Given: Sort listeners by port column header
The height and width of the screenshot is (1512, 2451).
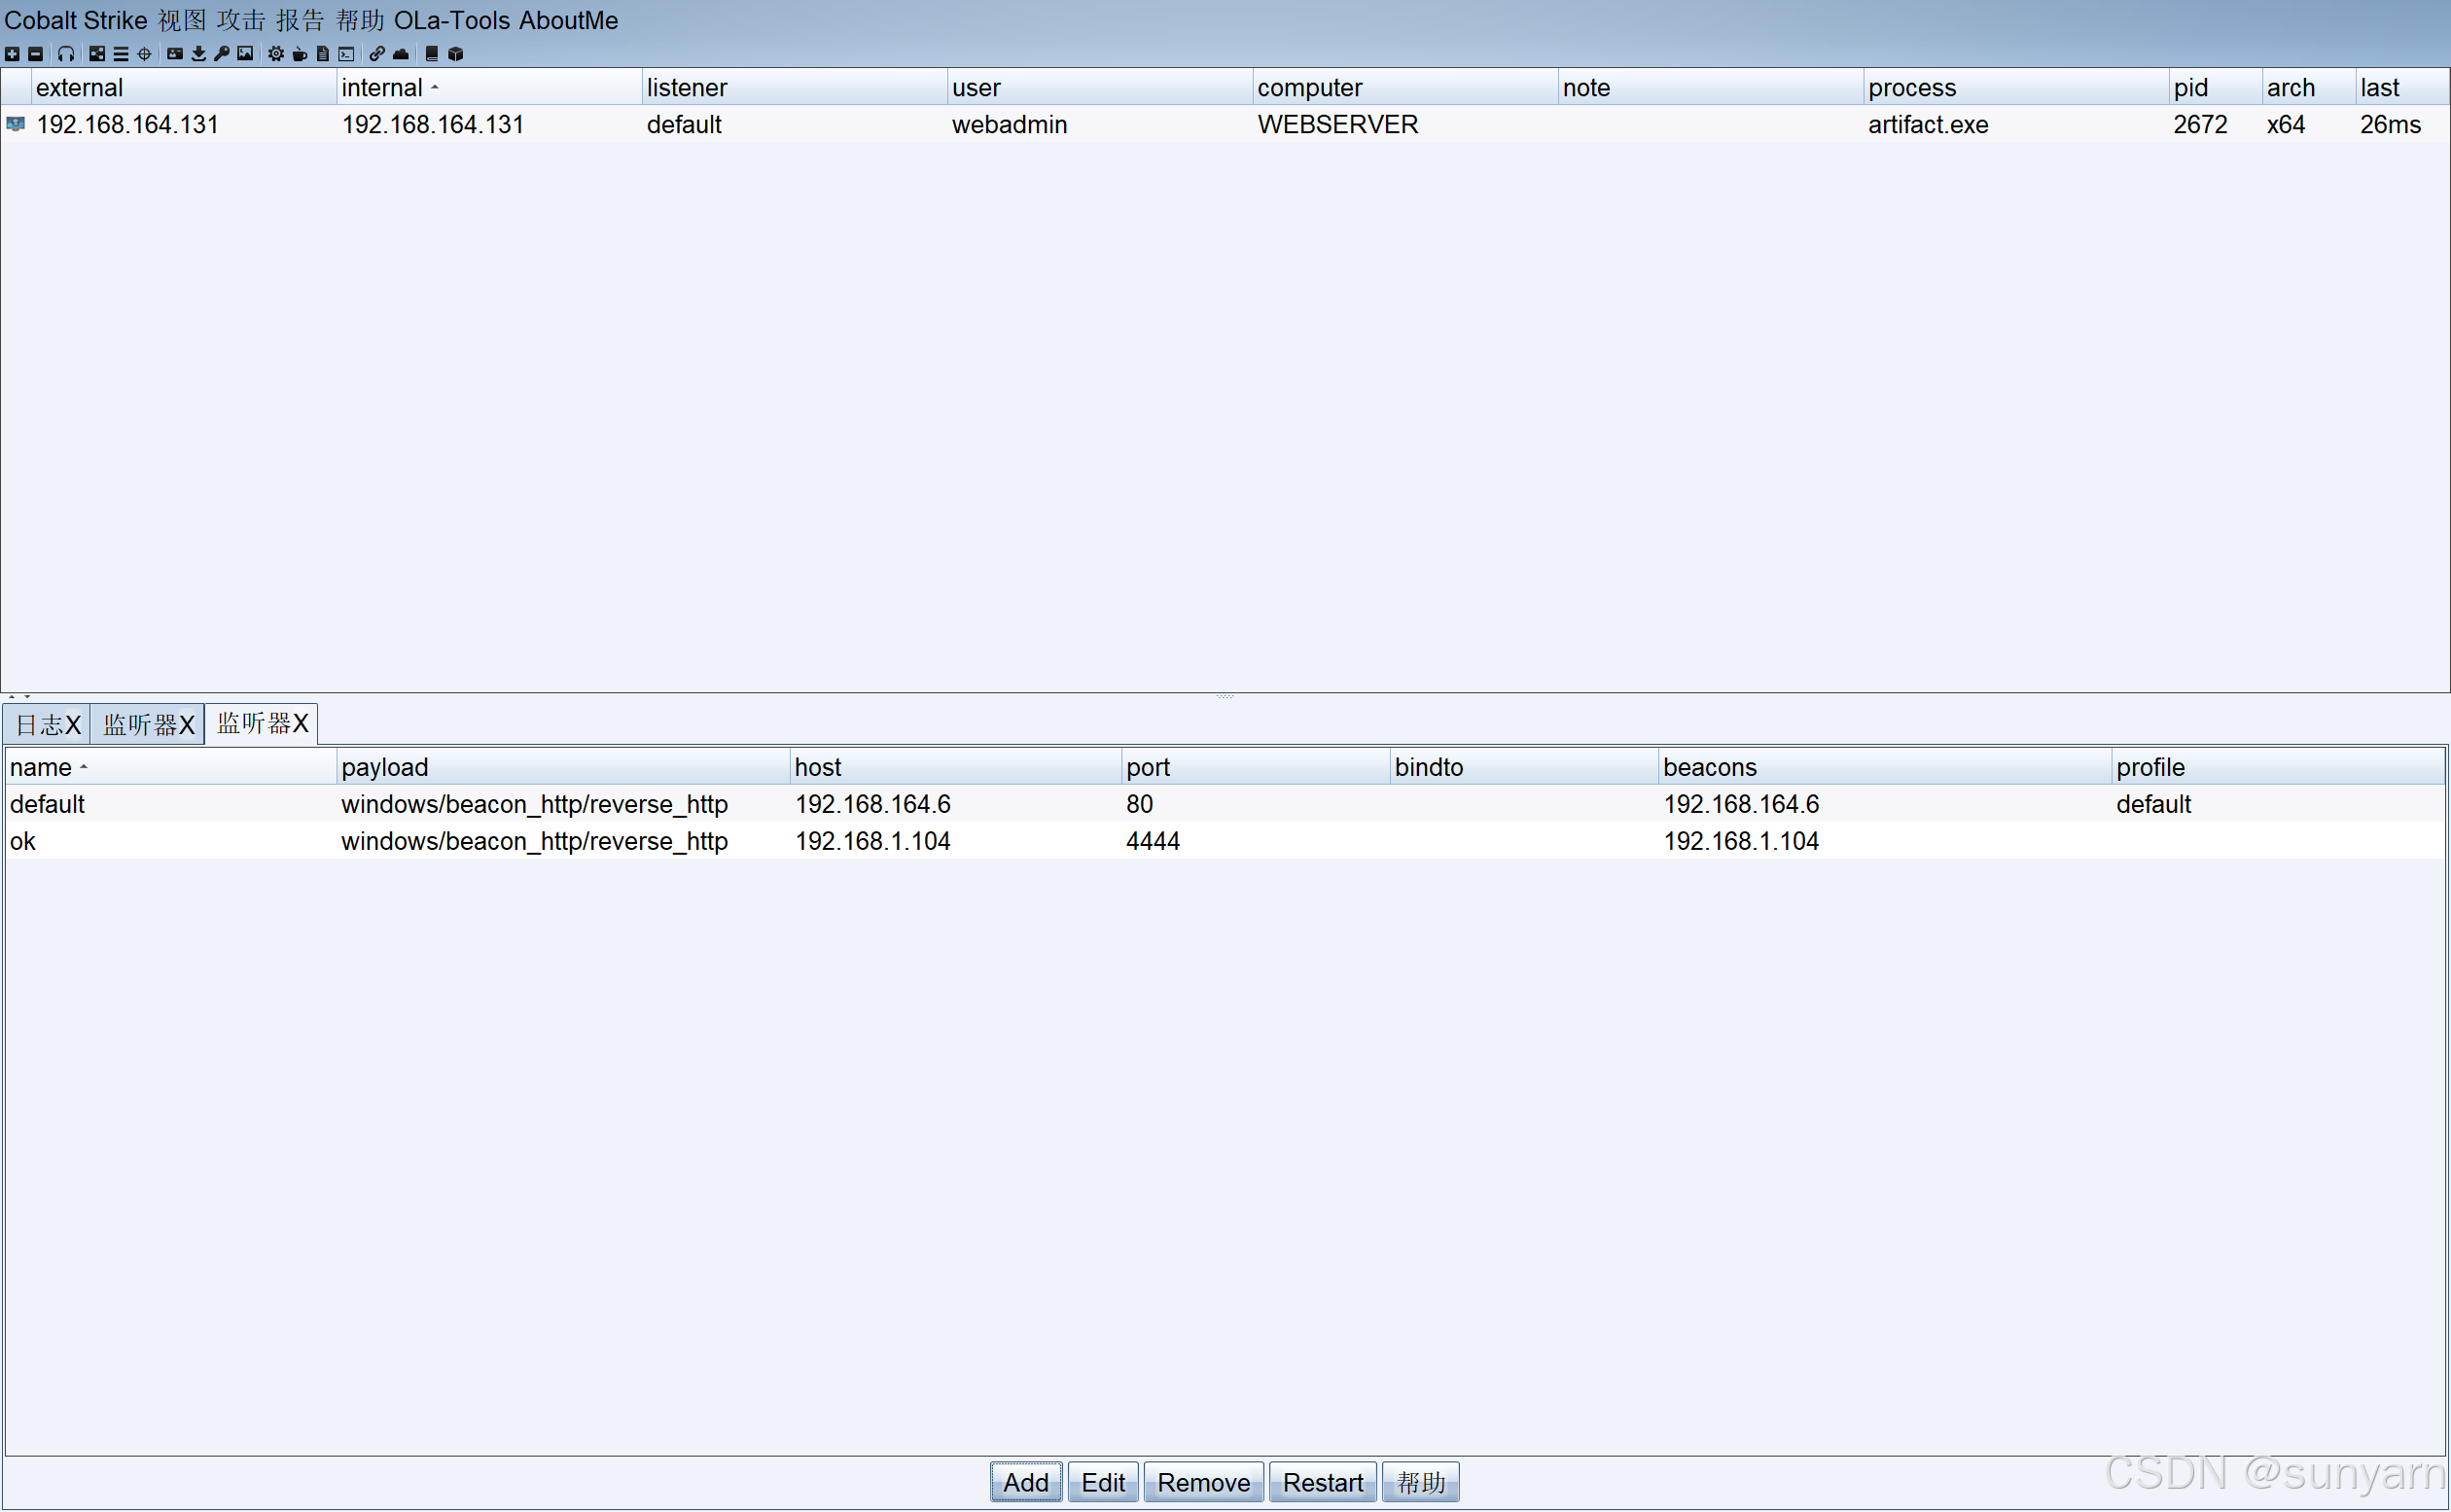Looking at the screenshot, I should (1148, 767).
